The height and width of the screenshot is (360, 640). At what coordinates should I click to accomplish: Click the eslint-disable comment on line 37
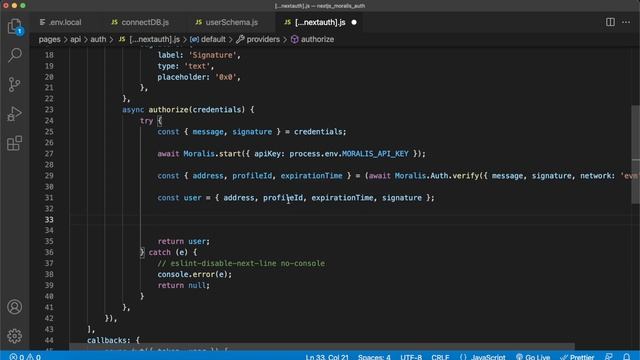[241, 264]
